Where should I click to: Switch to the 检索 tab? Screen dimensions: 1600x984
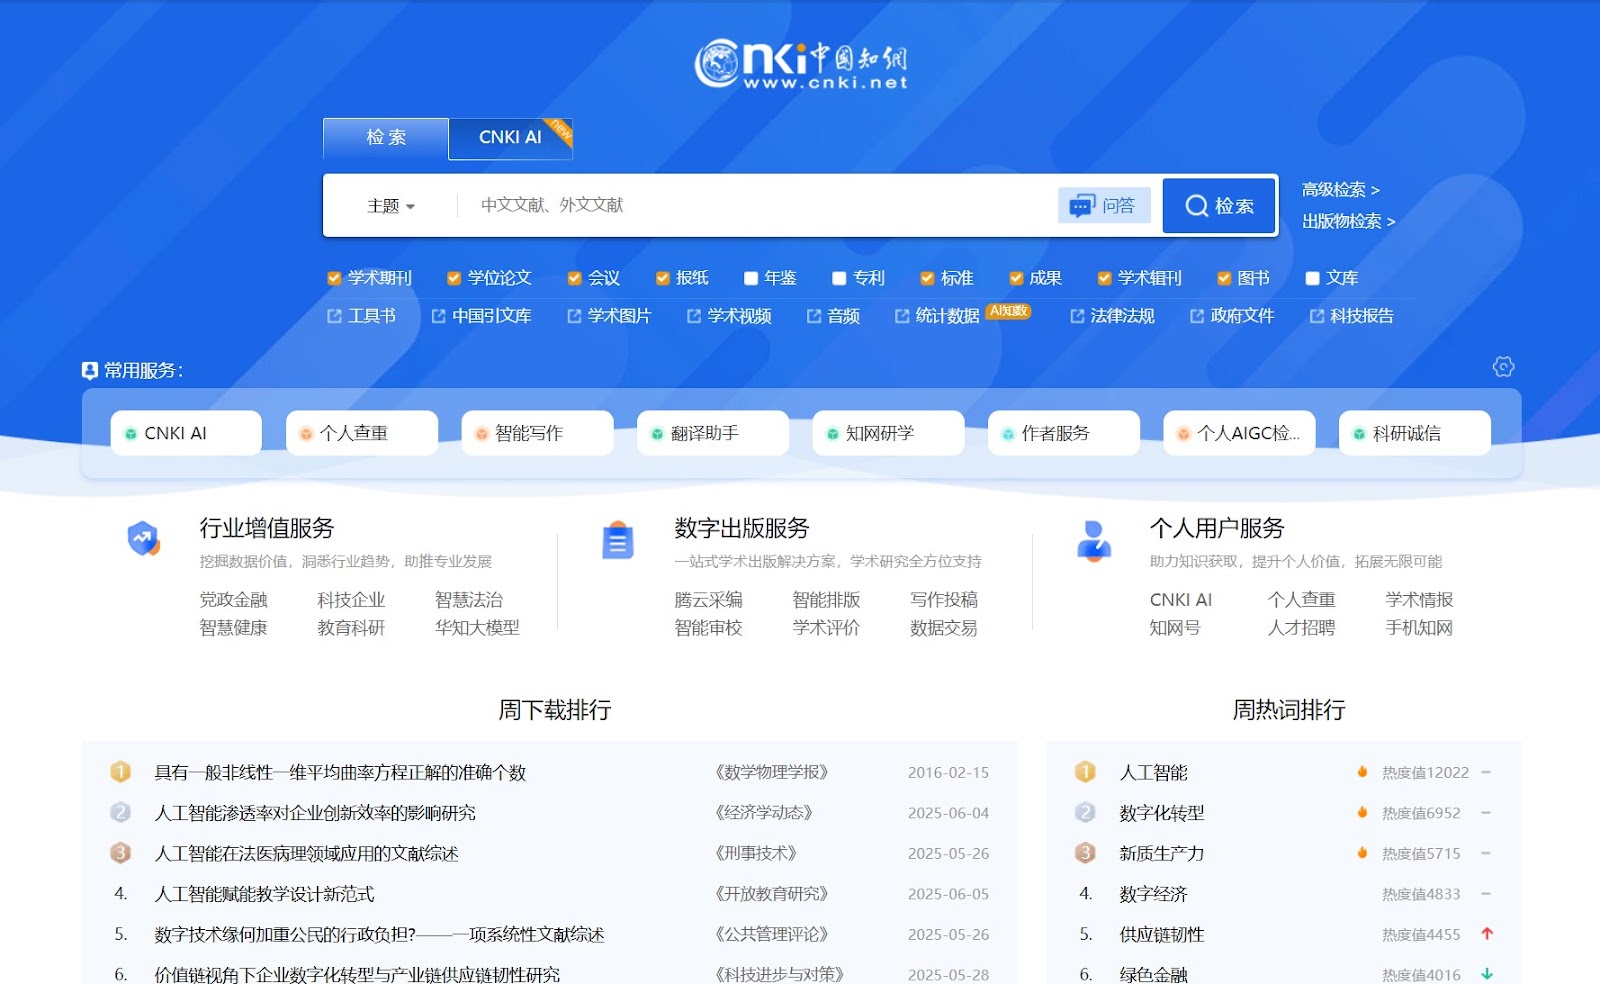[386, 138]
